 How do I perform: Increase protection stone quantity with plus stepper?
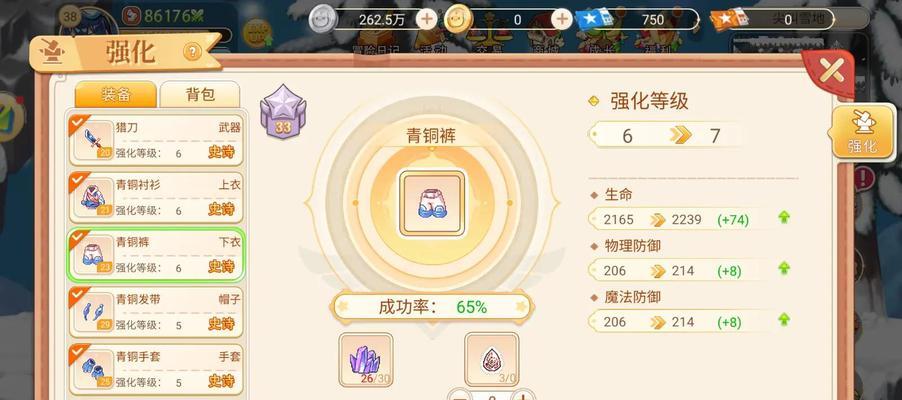pos(522,395)
